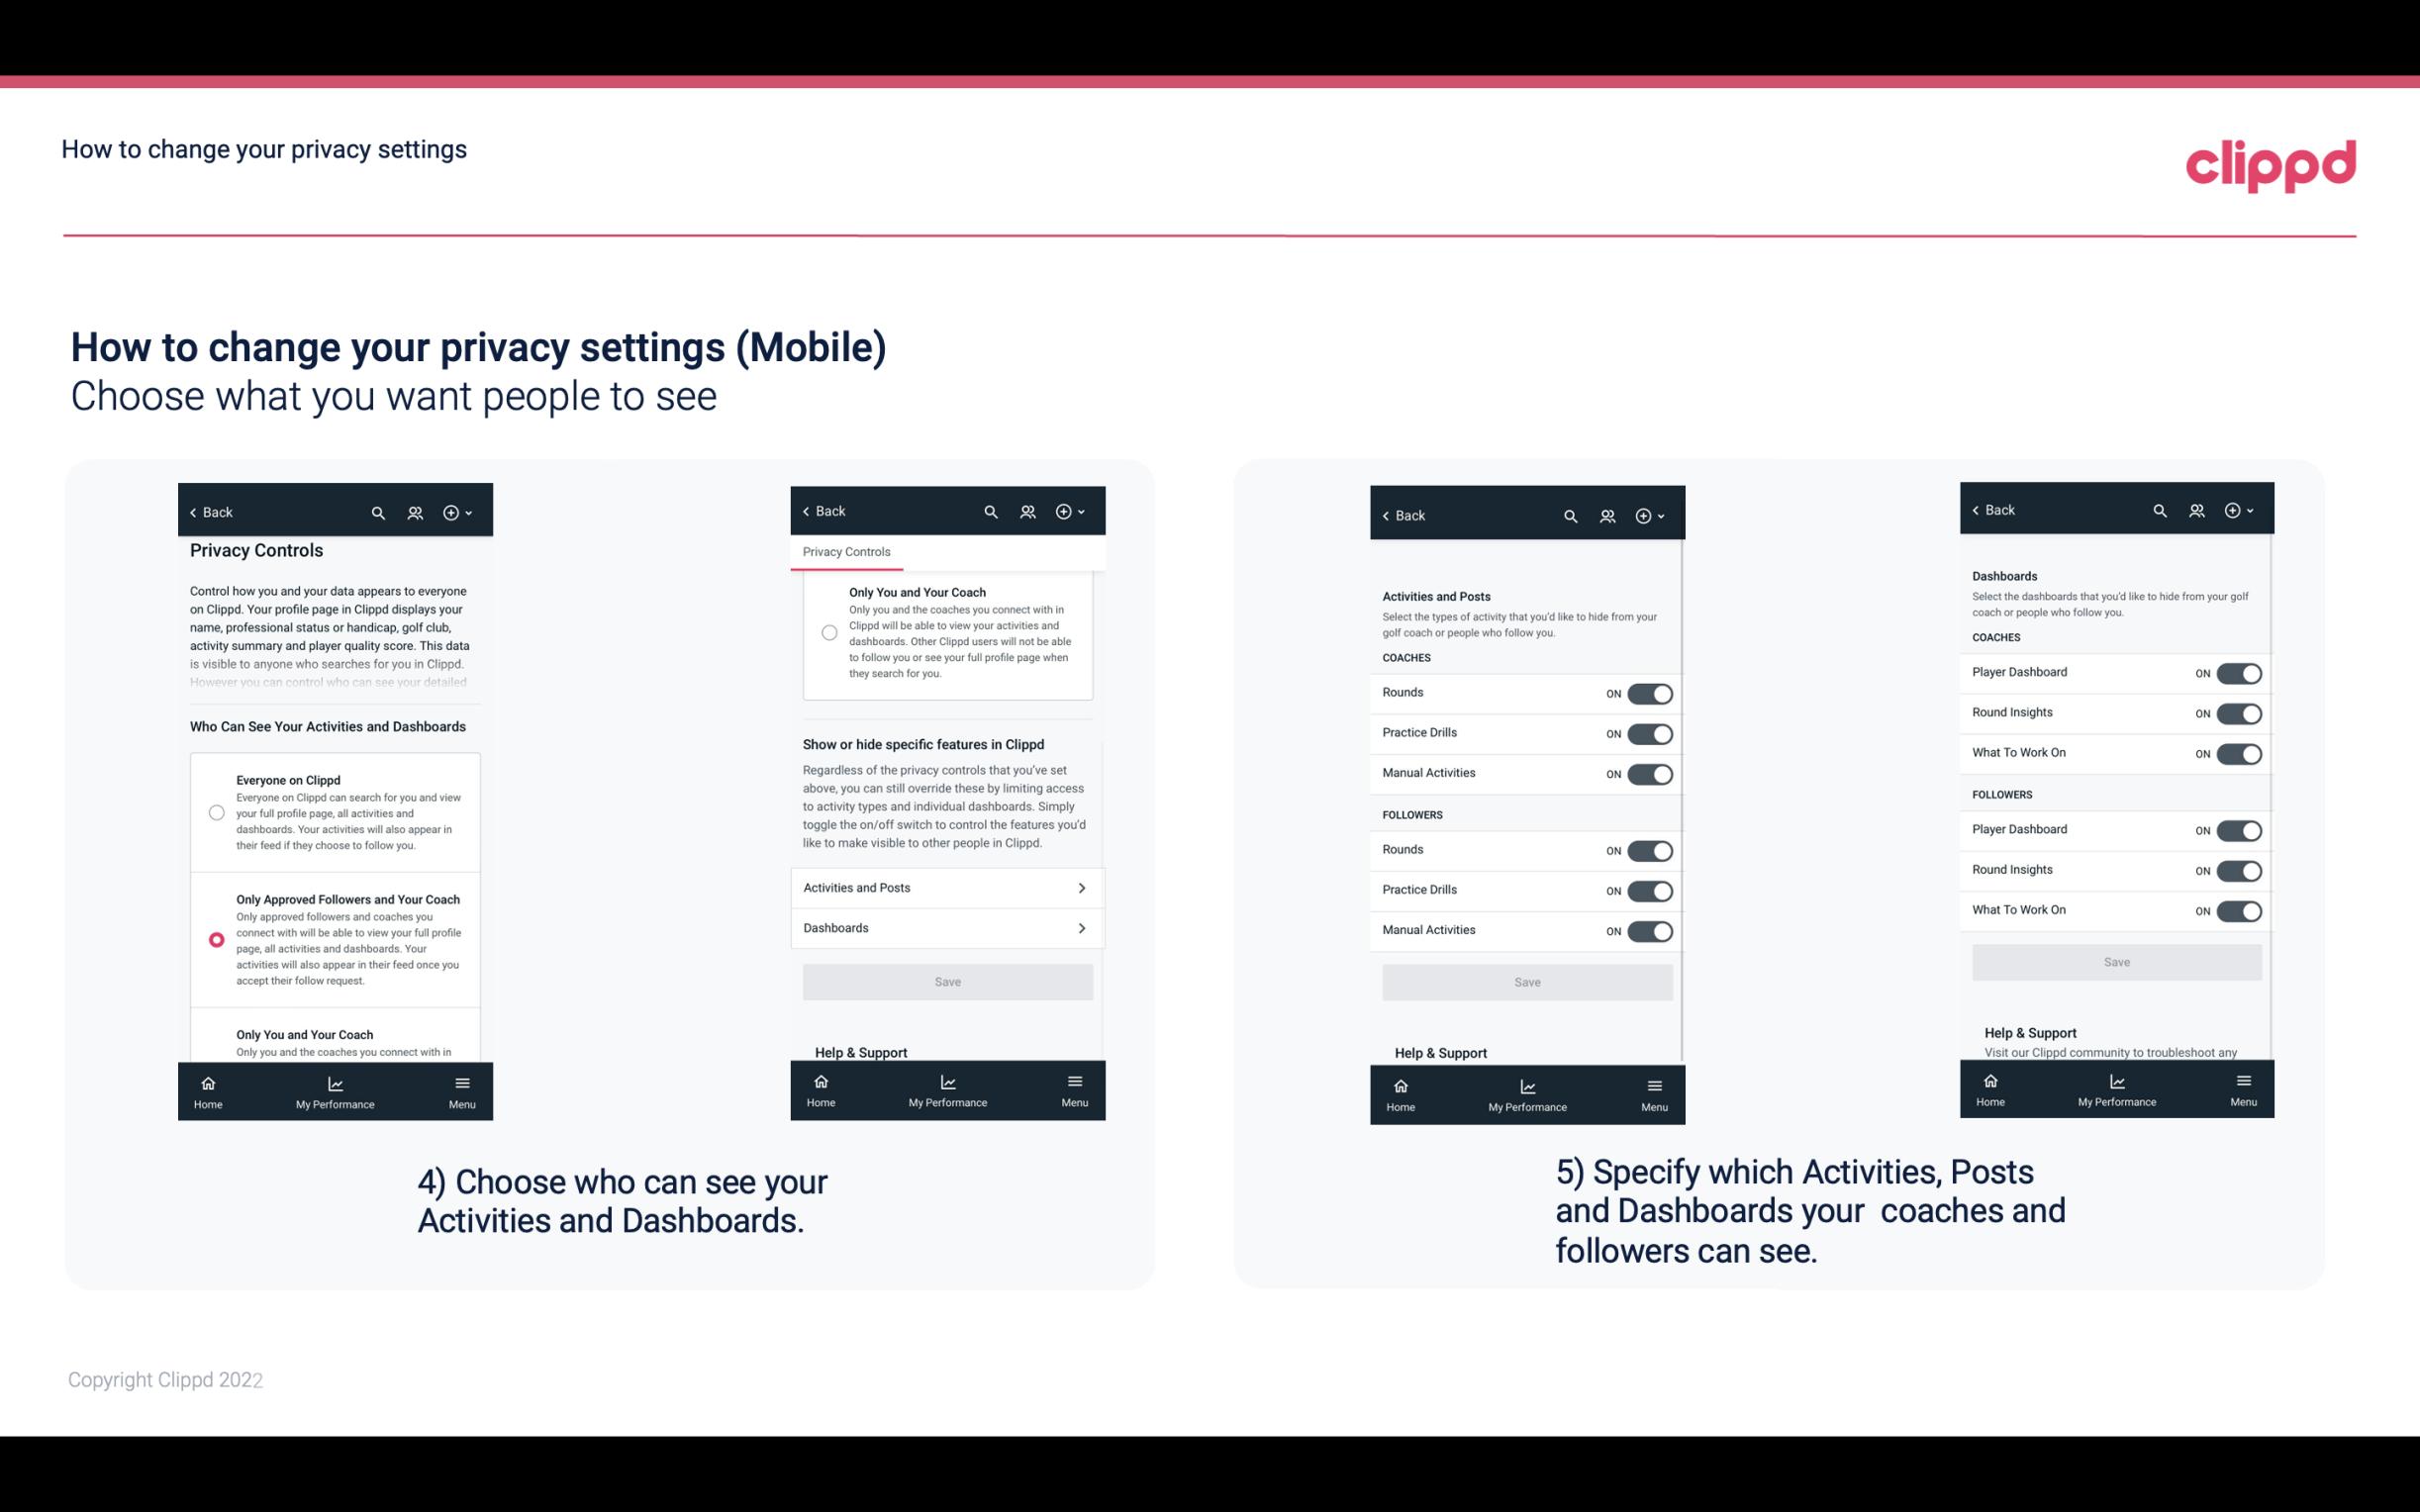
Task: Select Everyone on Clippd option
Action: click(215, 811)
